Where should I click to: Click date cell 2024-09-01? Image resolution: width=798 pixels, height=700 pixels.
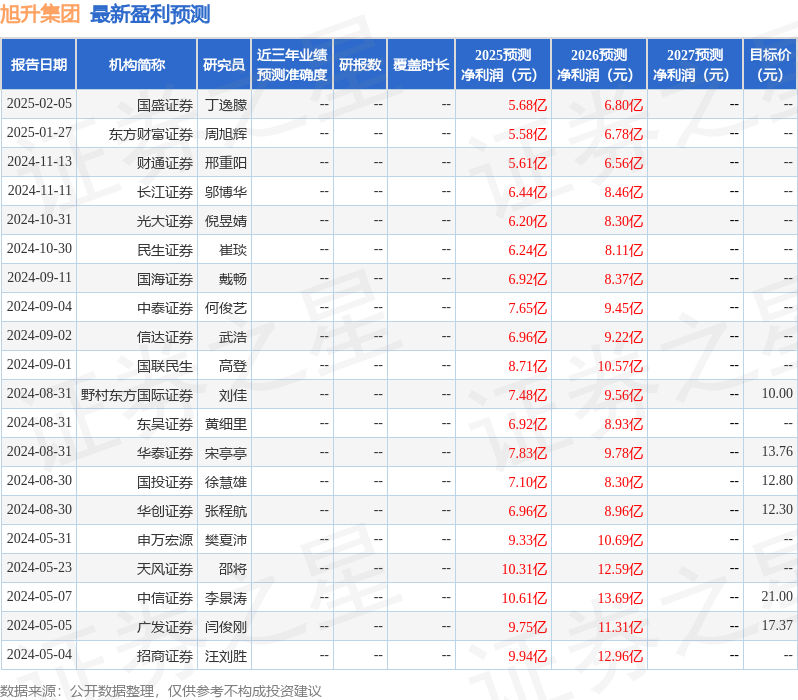click(39, 365)
